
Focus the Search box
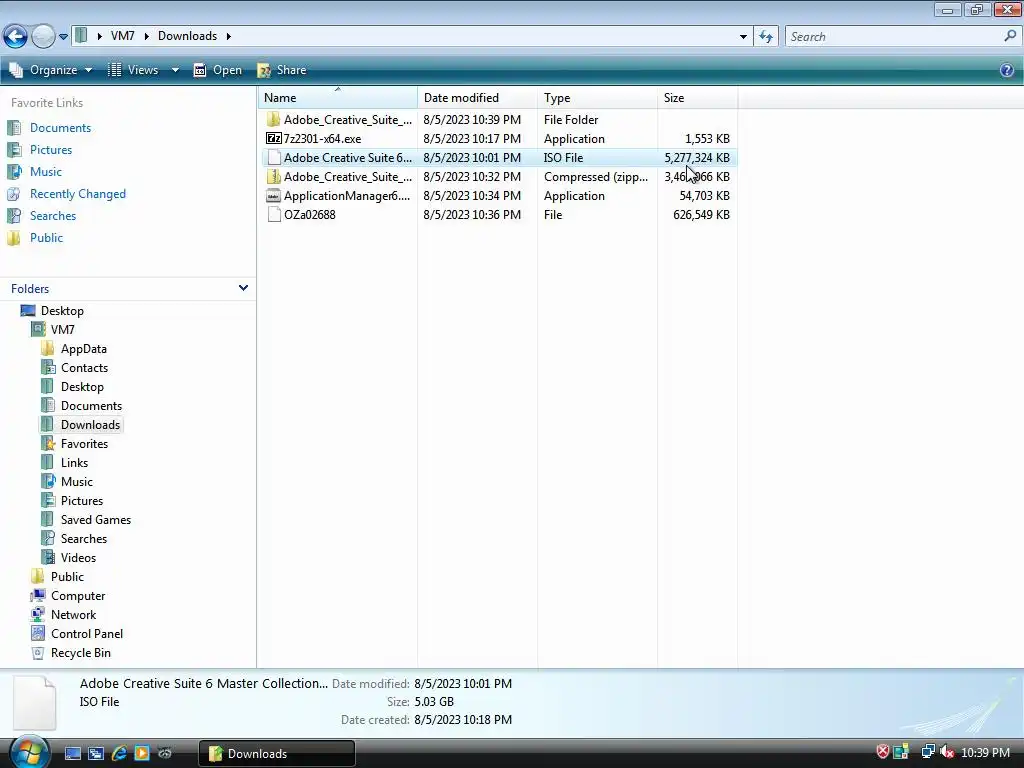coord(895,37)
